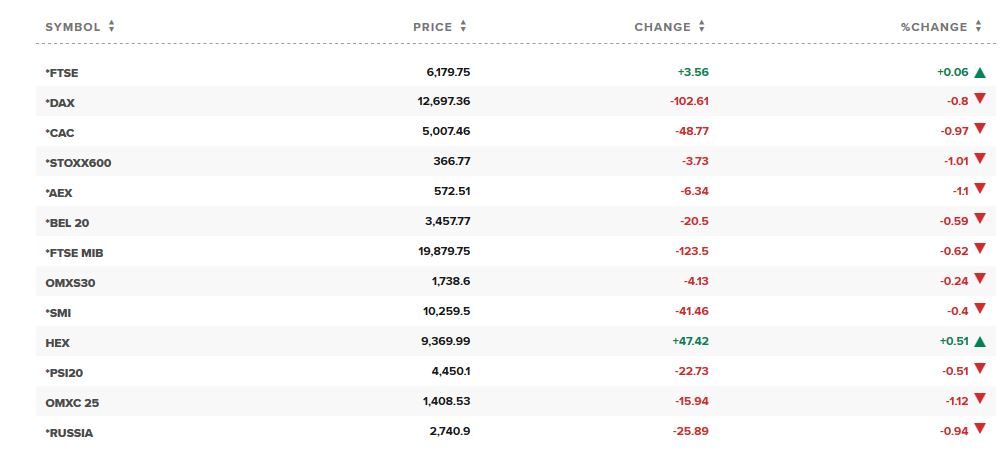
Task: Select the FTSE price 6,179.75
Action: coord(448,72)
